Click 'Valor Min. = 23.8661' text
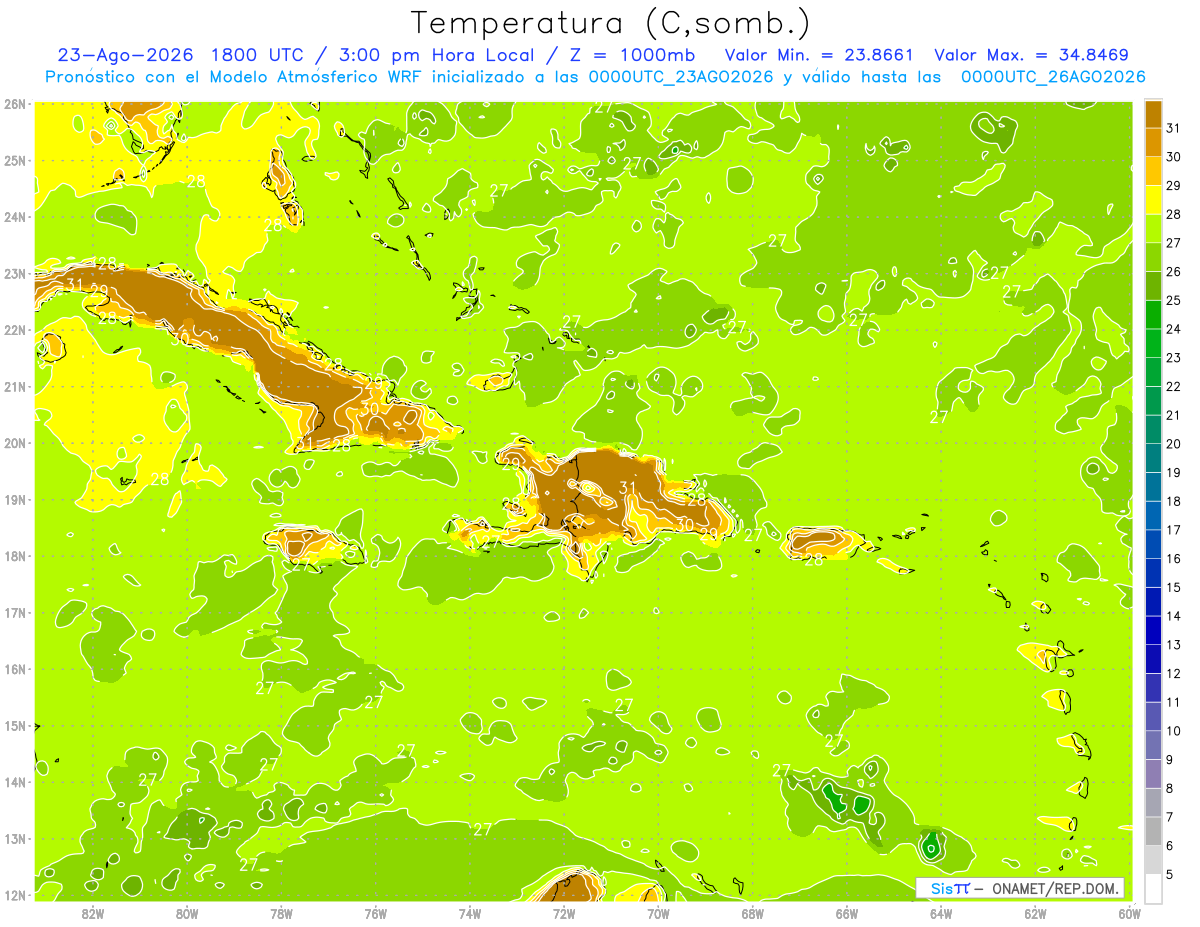 click(818, 55)
